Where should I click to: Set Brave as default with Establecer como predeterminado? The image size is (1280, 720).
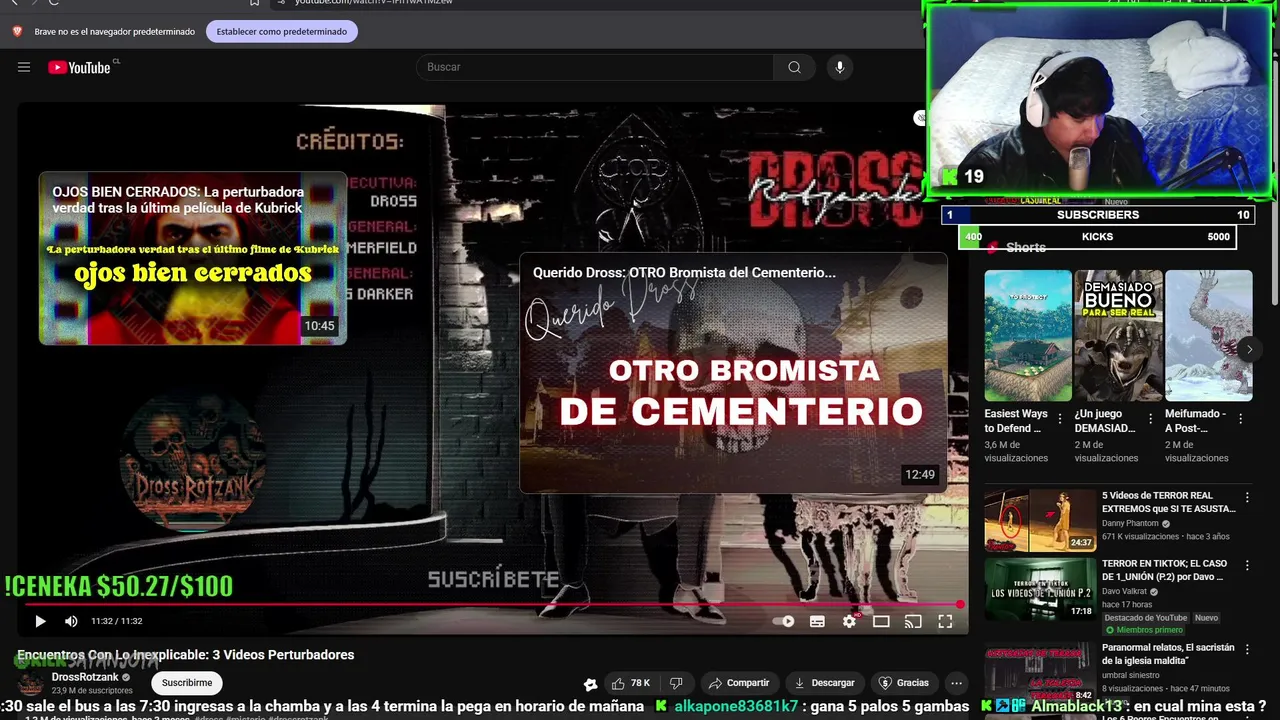(282, 32)
